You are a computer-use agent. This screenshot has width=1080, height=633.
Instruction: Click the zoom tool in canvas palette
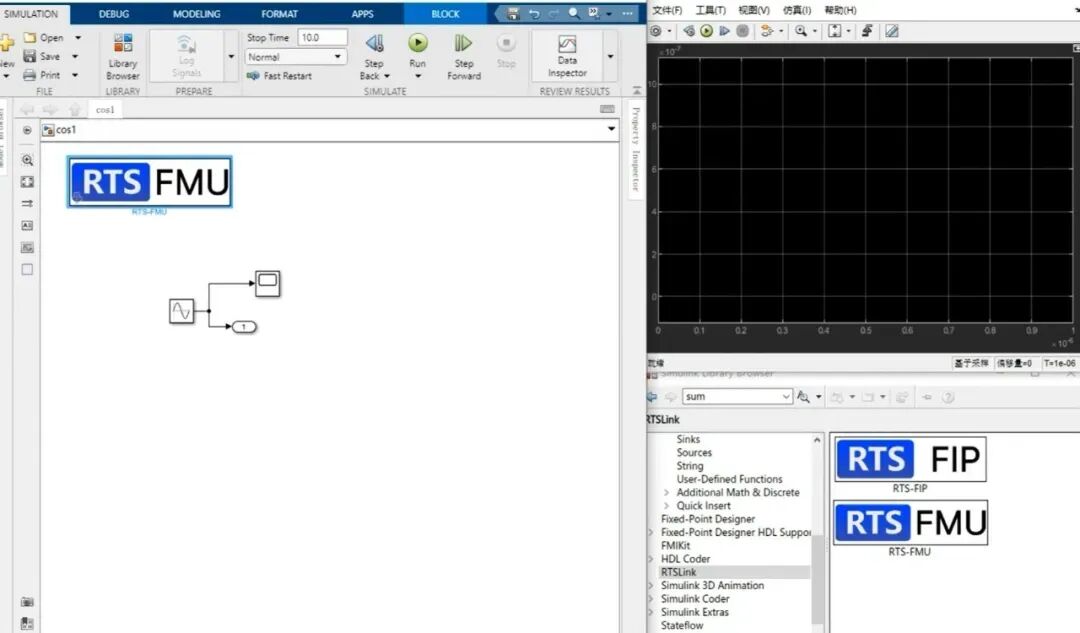27,160
